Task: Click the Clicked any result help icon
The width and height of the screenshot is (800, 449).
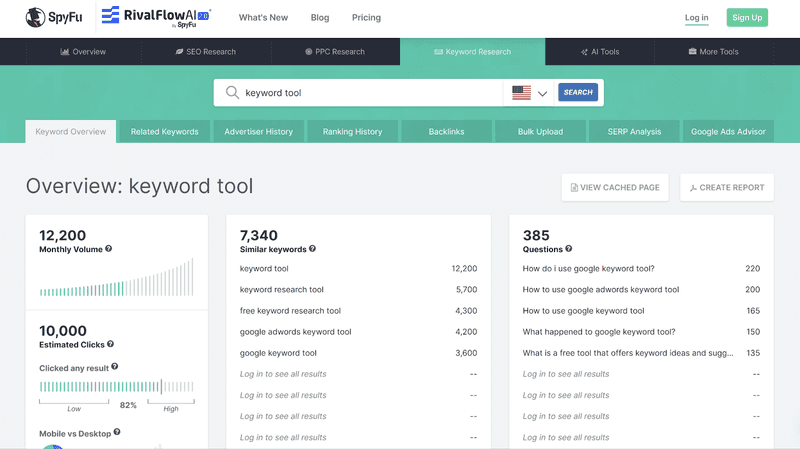Action: coord(115,367)
